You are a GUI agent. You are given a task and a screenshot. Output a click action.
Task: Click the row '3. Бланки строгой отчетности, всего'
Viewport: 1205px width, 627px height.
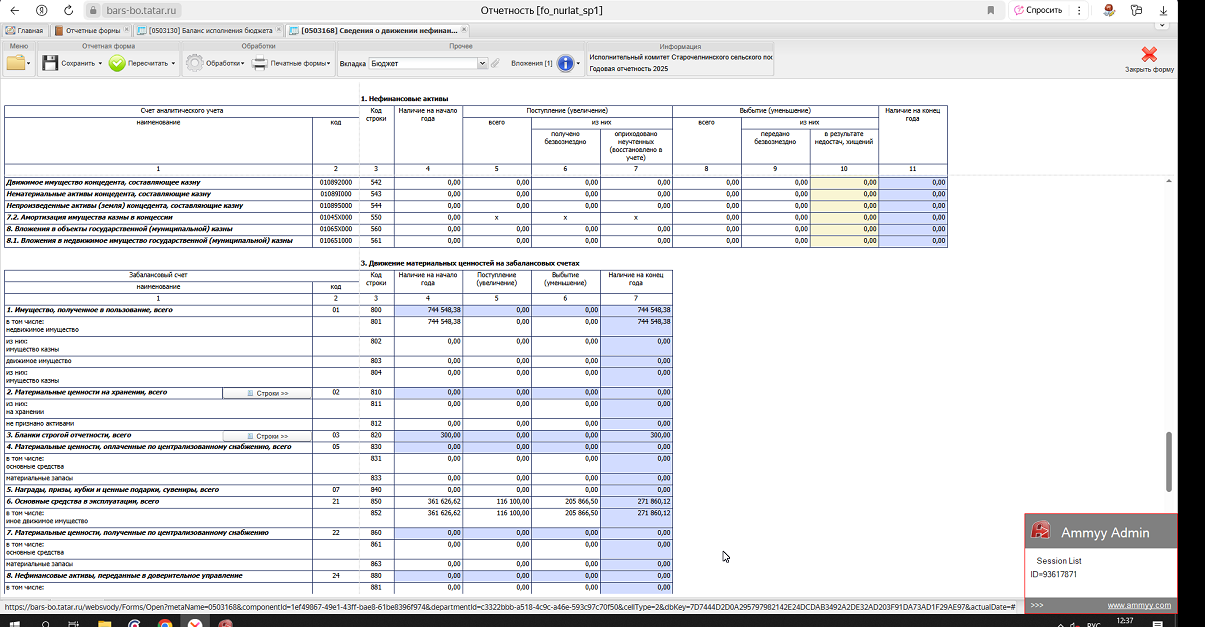[68, 436]
